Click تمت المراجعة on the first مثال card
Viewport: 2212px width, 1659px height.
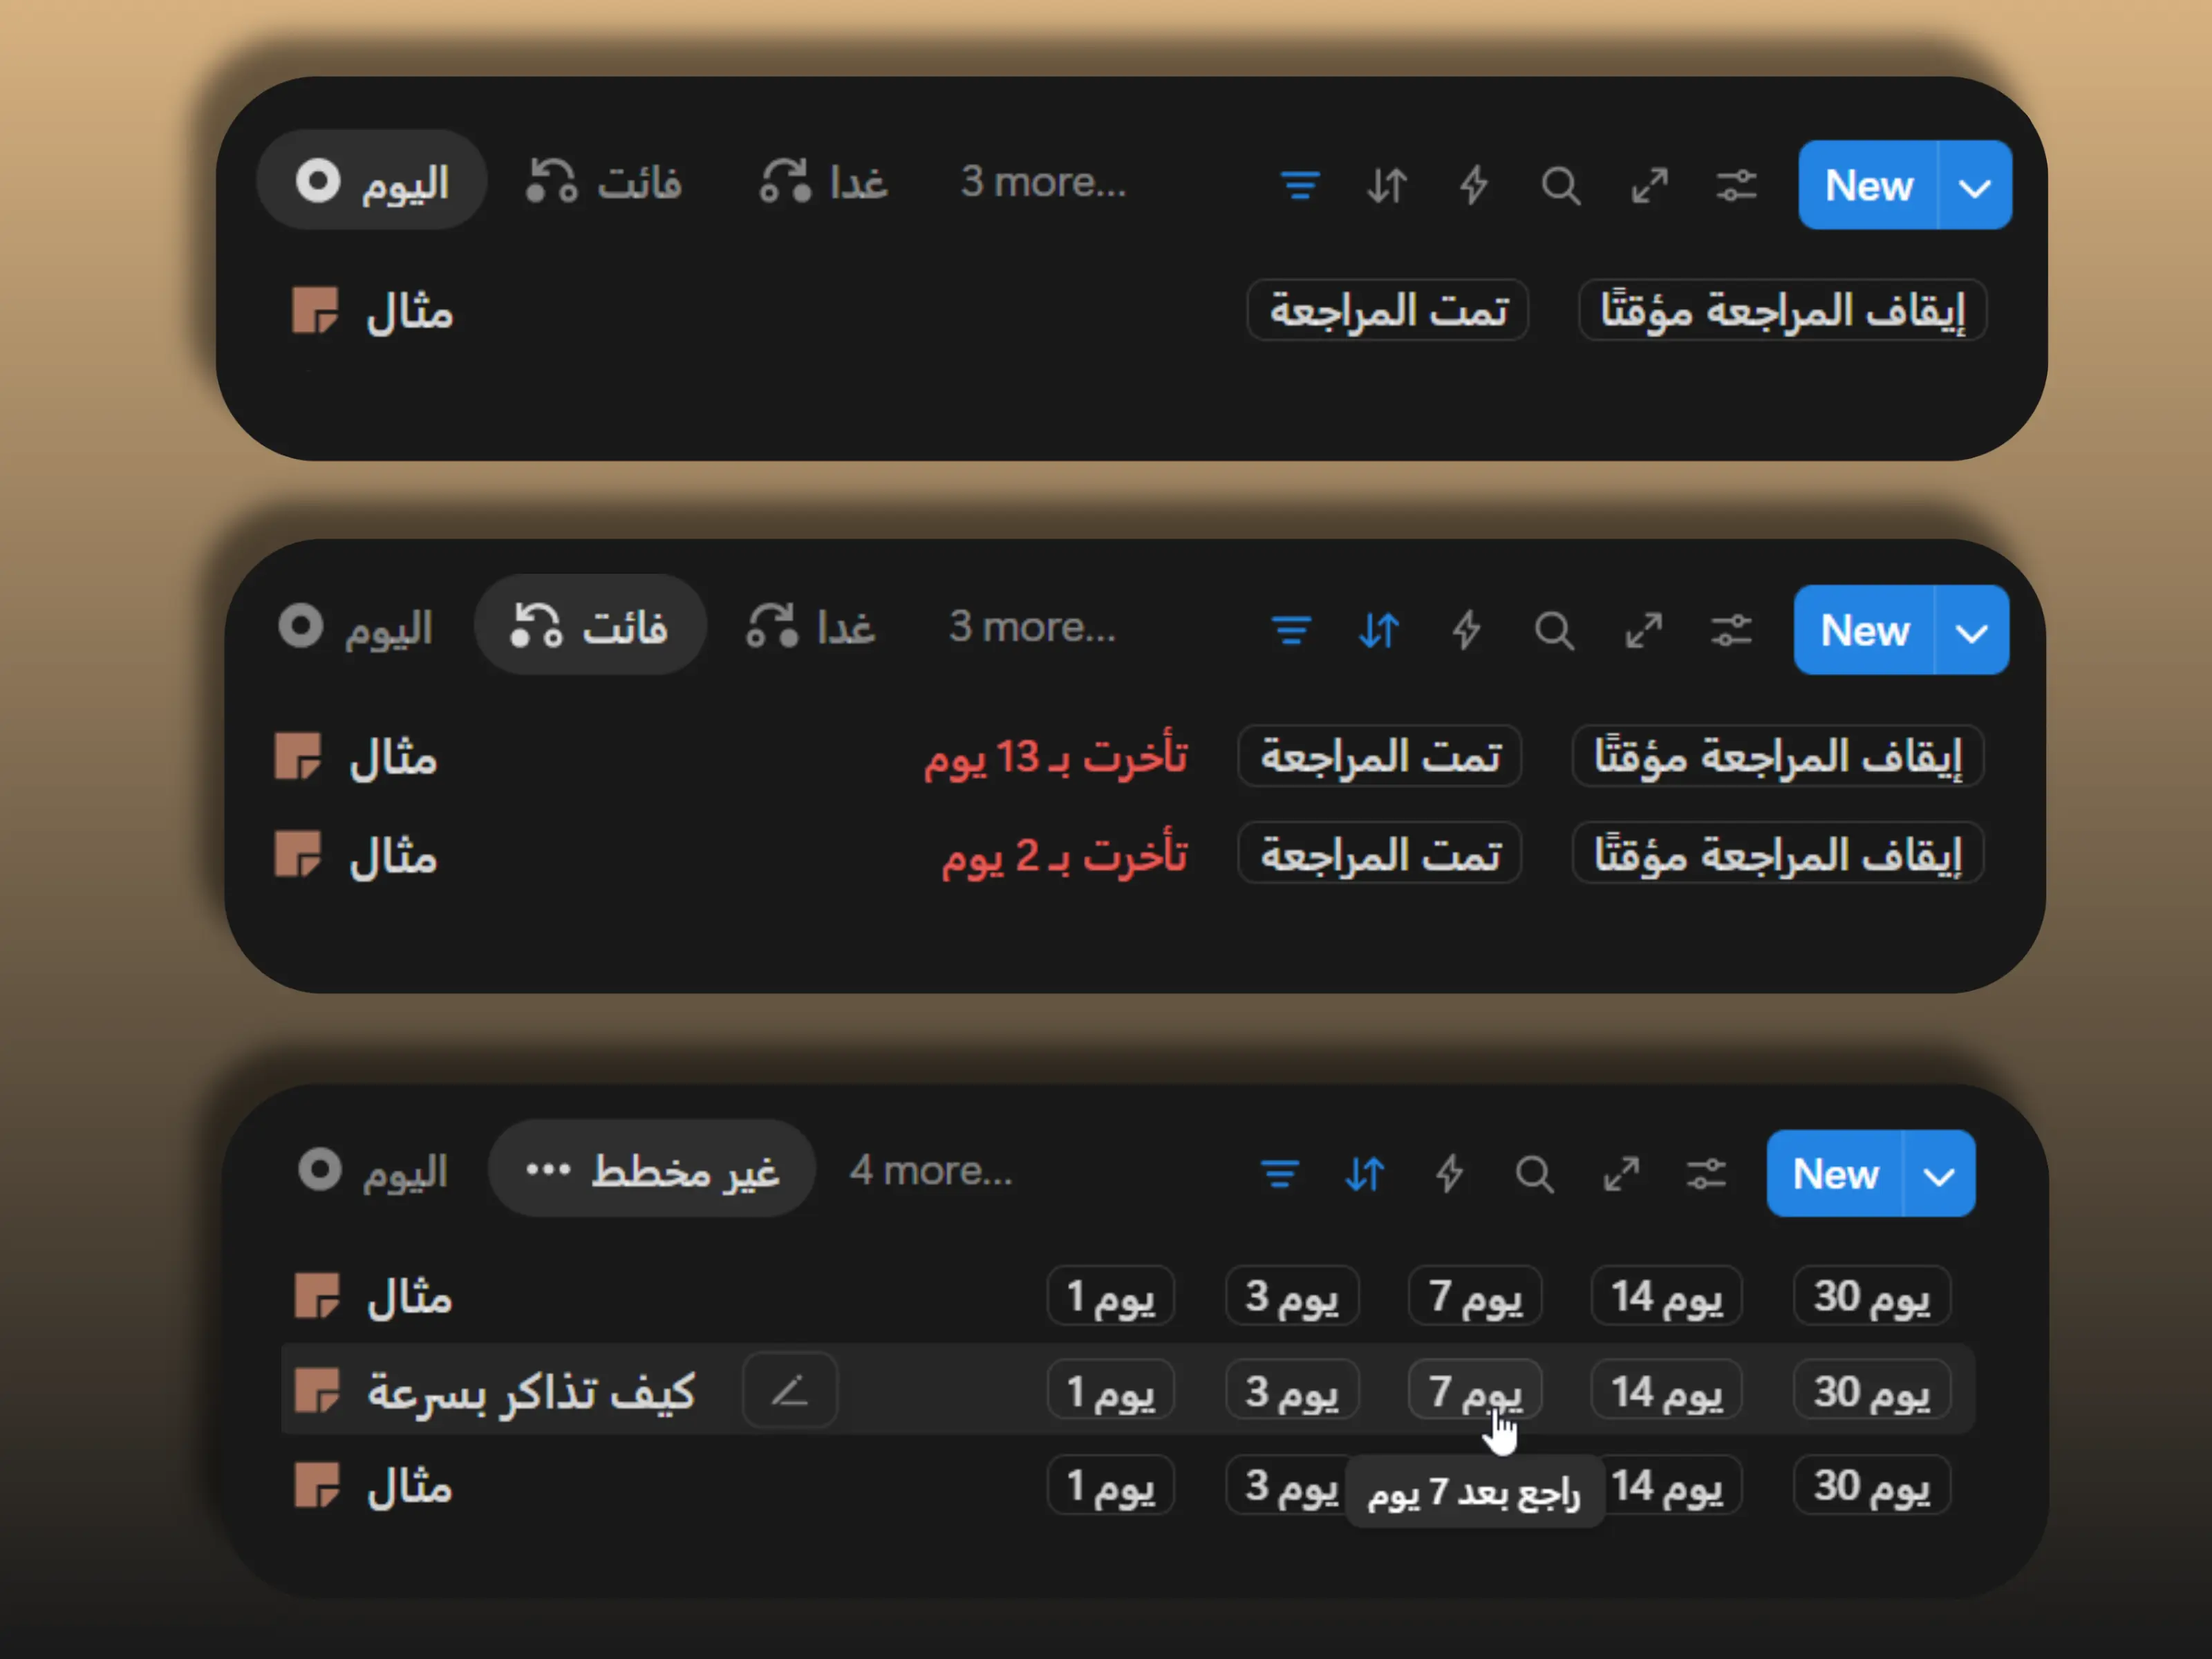tap(1388, 310)
